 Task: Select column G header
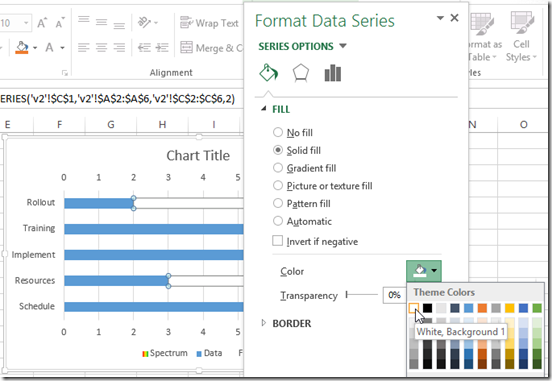[111, 124]
